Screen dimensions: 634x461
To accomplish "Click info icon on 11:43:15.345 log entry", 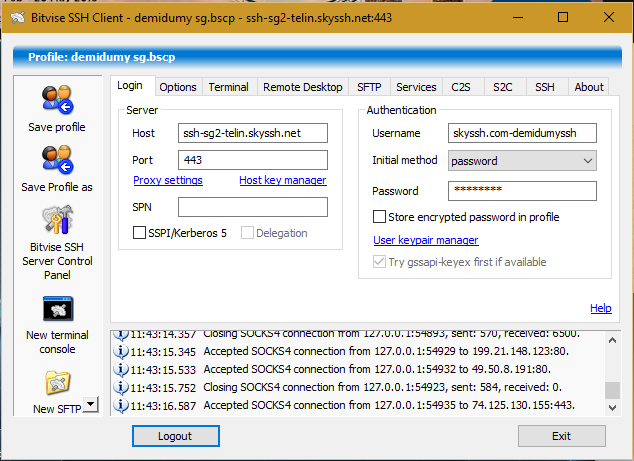I will tap(120, 351).
